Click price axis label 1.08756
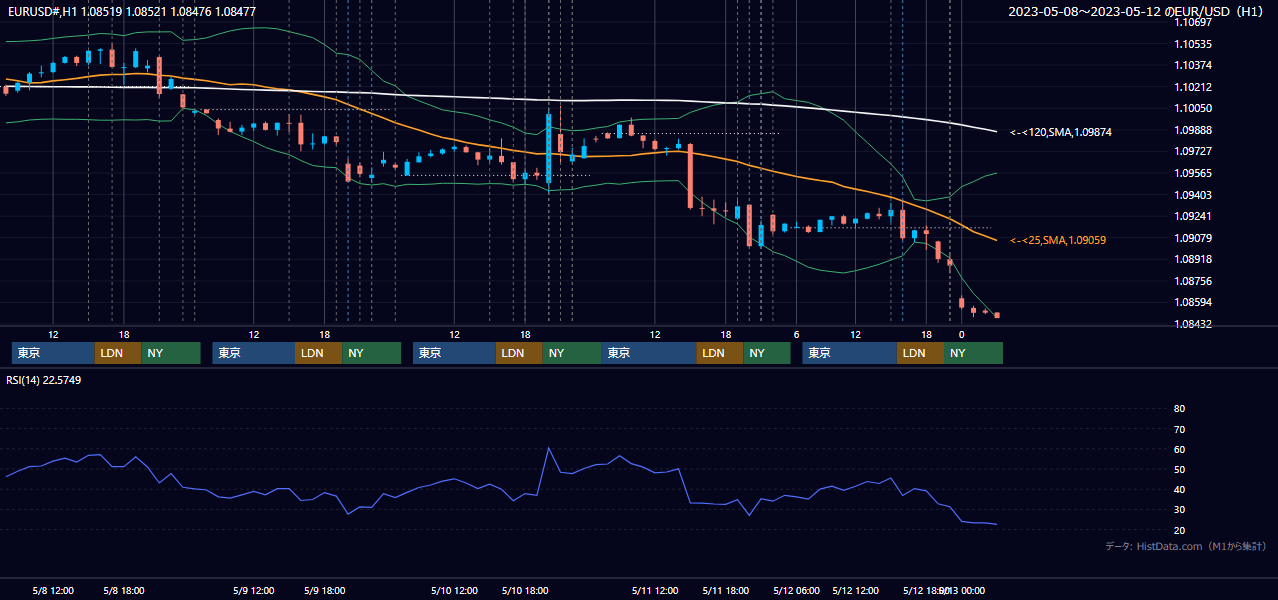This screenshot has height=600, width=1278. tap(1193, 281)
